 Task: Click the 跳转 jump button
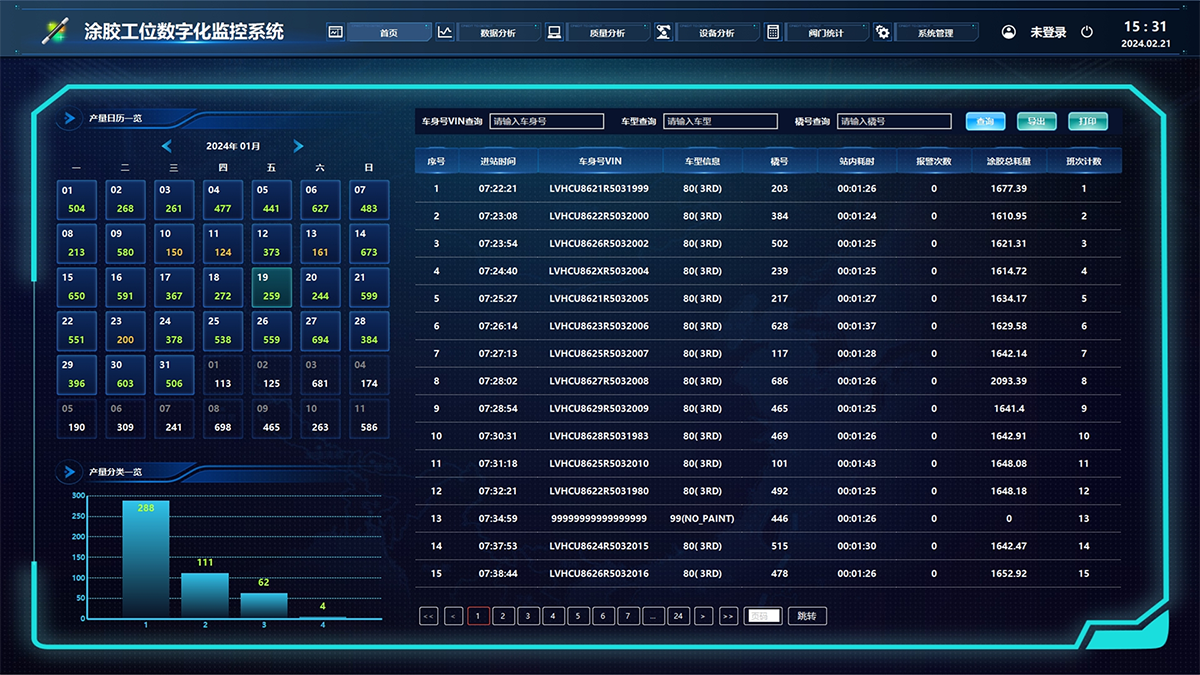(x=807, y=616)
